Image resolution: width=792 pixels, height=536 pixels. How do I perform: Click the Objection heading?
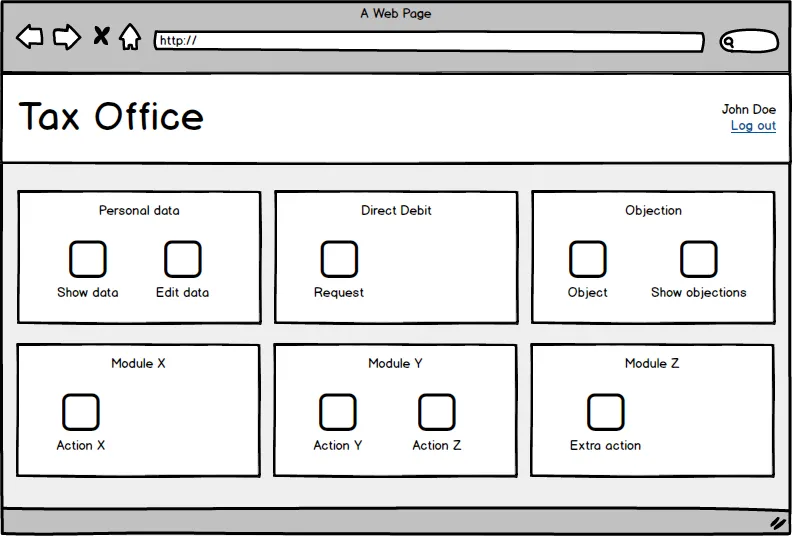tap(654, 211)
